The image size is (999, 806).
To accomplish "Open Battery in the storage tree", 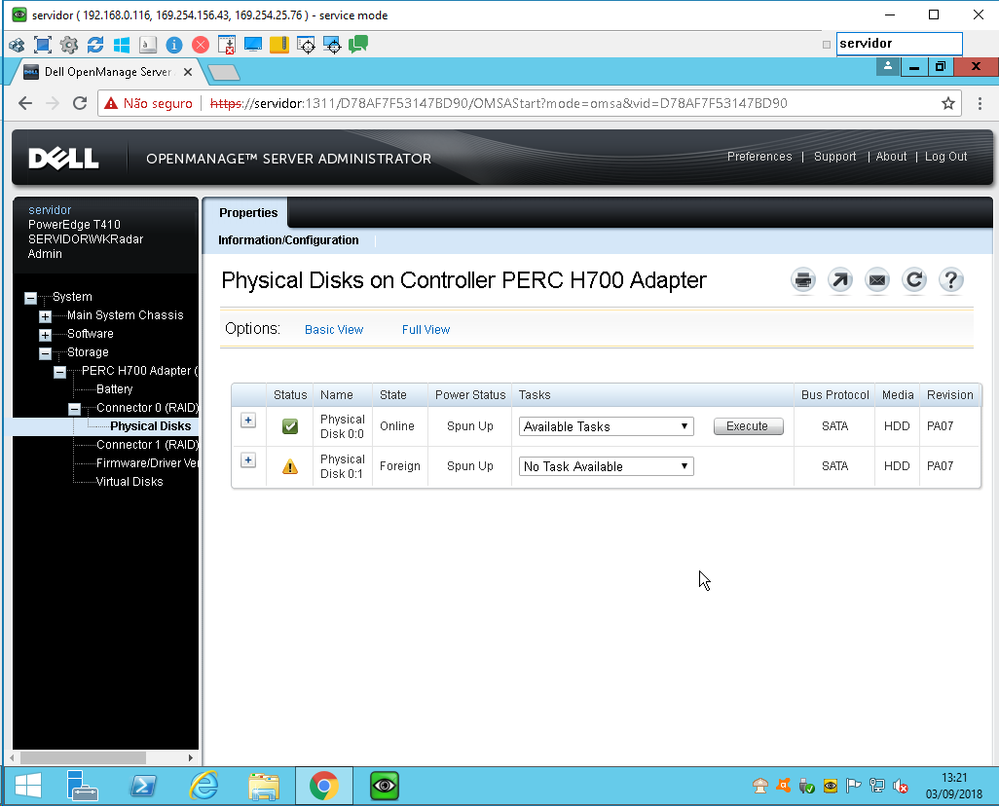I will [115, 389].
